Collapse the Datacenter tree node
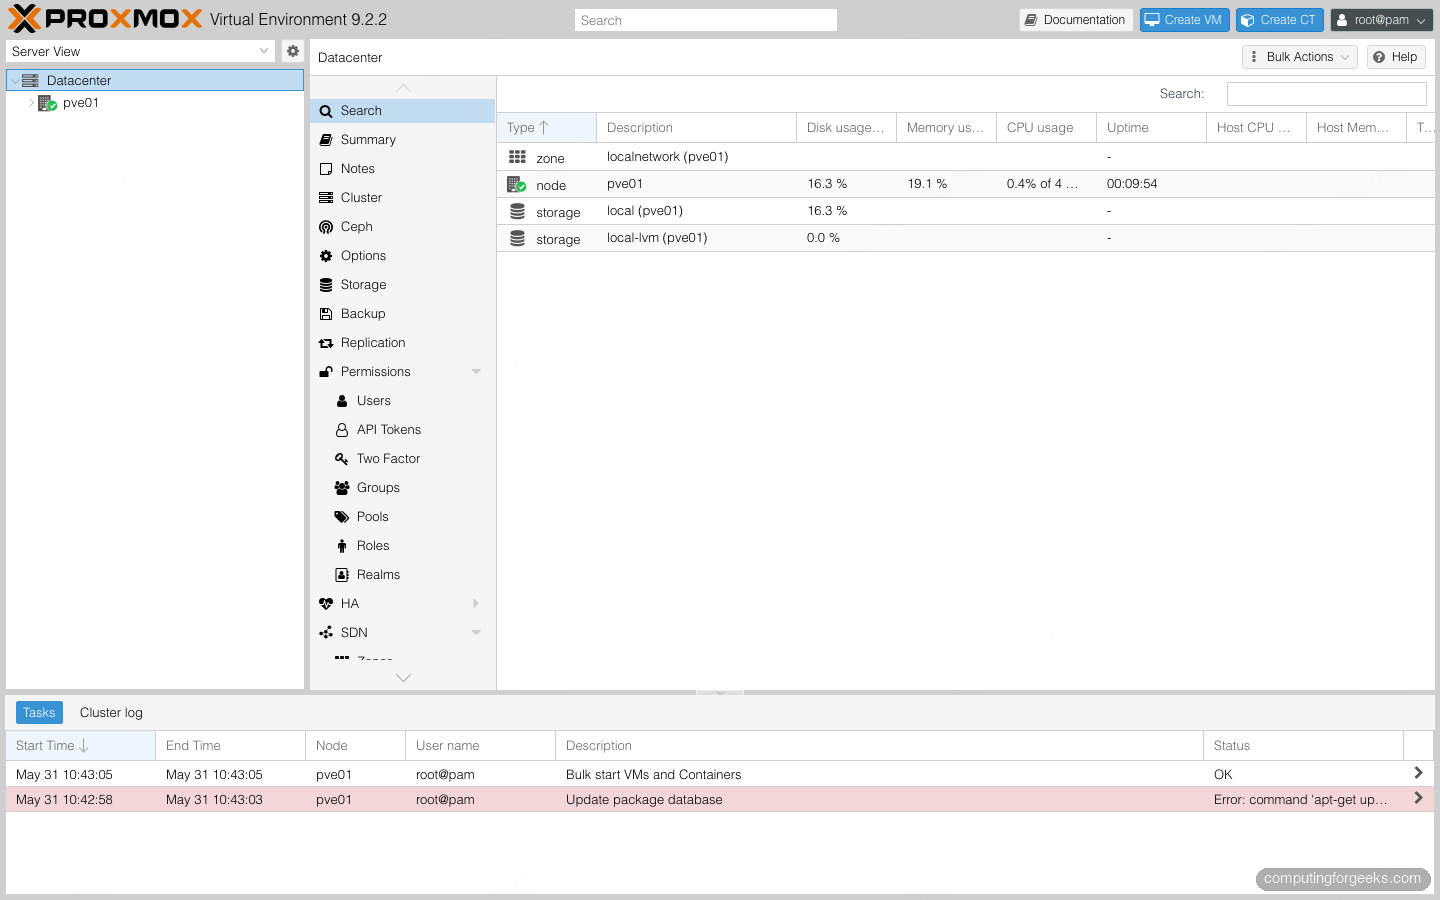 point(15,81)
